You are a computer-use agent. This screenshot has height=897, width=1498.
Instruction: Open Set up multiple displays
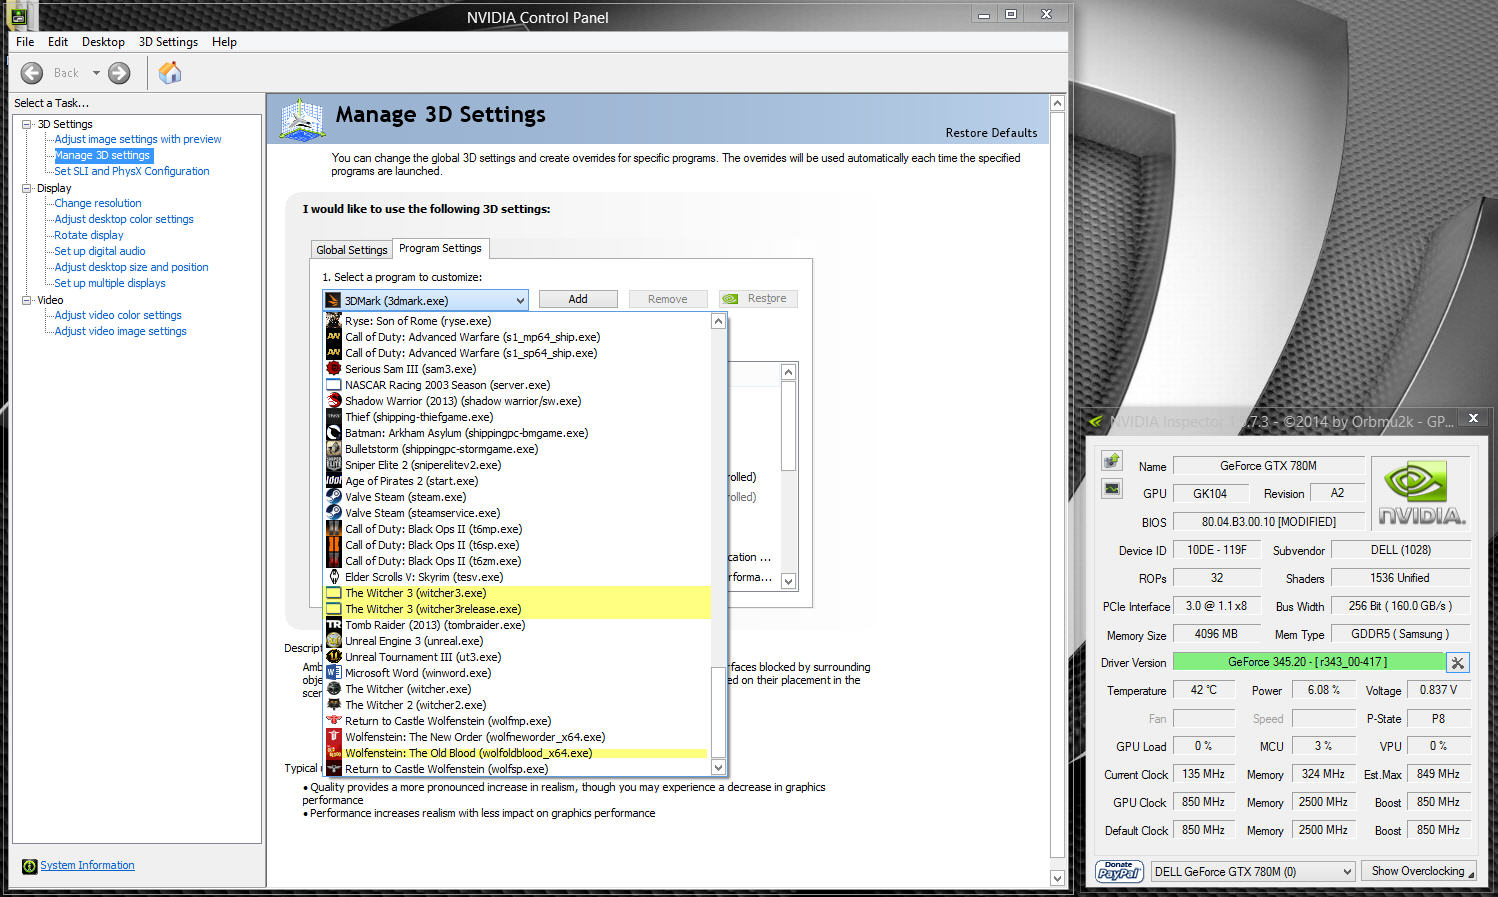tap(110, 284)
